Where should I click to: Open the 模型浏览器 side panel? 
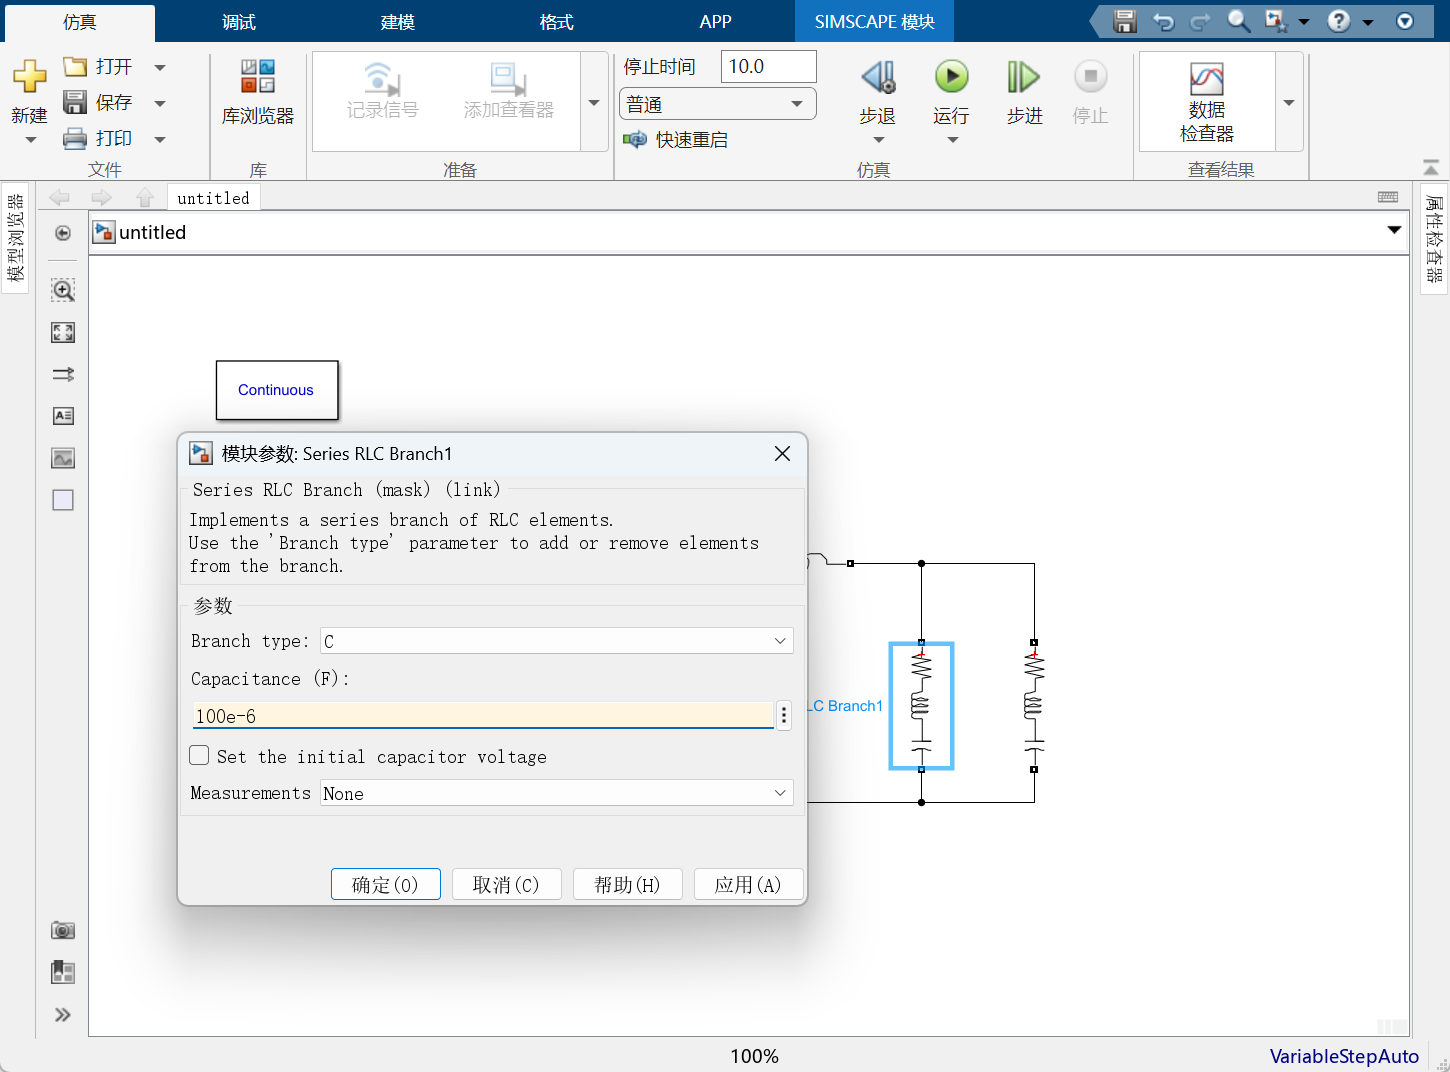point(15,238)
